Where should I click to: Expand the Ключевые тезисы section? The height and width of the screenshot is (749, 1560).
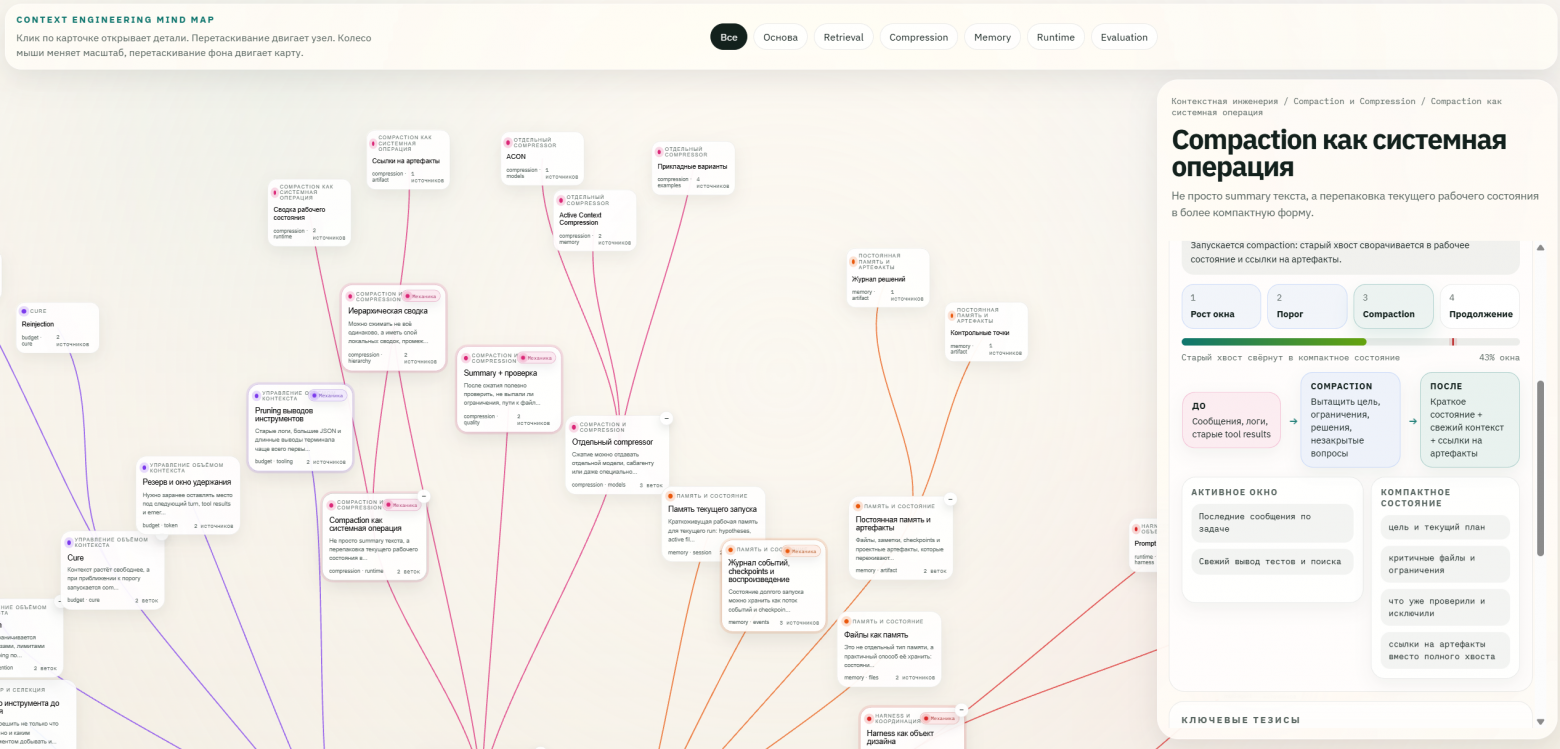click(x=1350, y=719)
